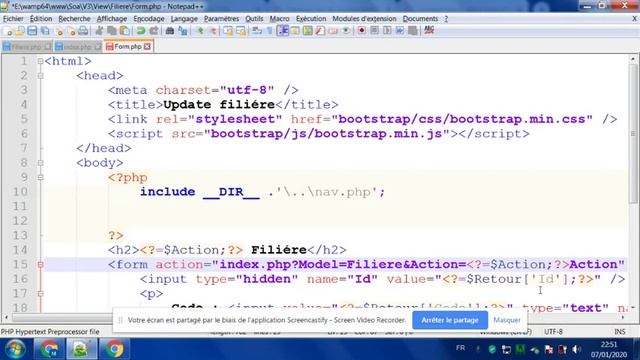Screen dimensions: 640x360
Task: Save all files using the Save All icon
Action: click(x=45, y=31)
